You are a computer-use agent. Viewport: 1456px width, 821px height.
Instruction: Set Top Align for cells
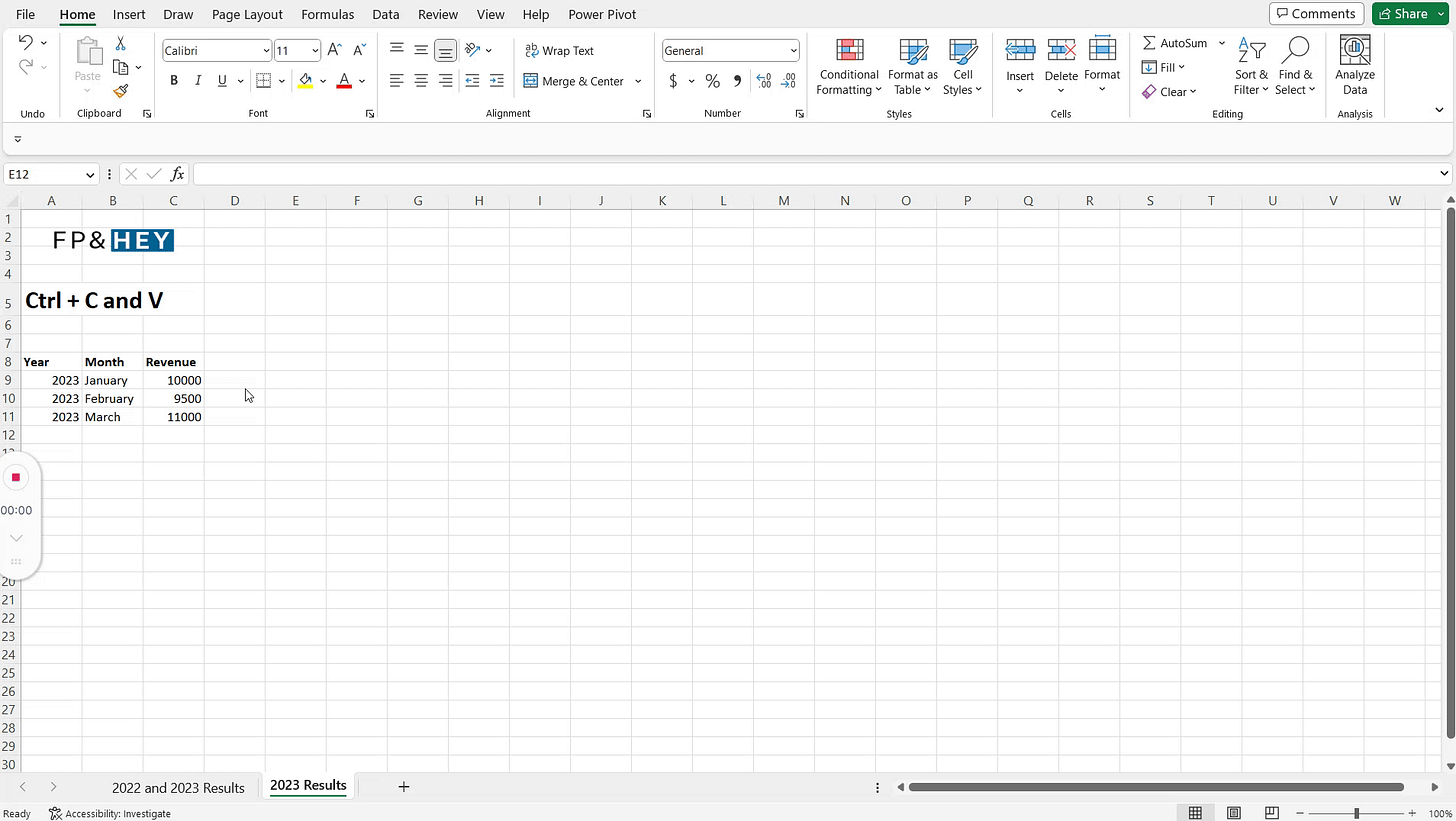coord(397,50)
